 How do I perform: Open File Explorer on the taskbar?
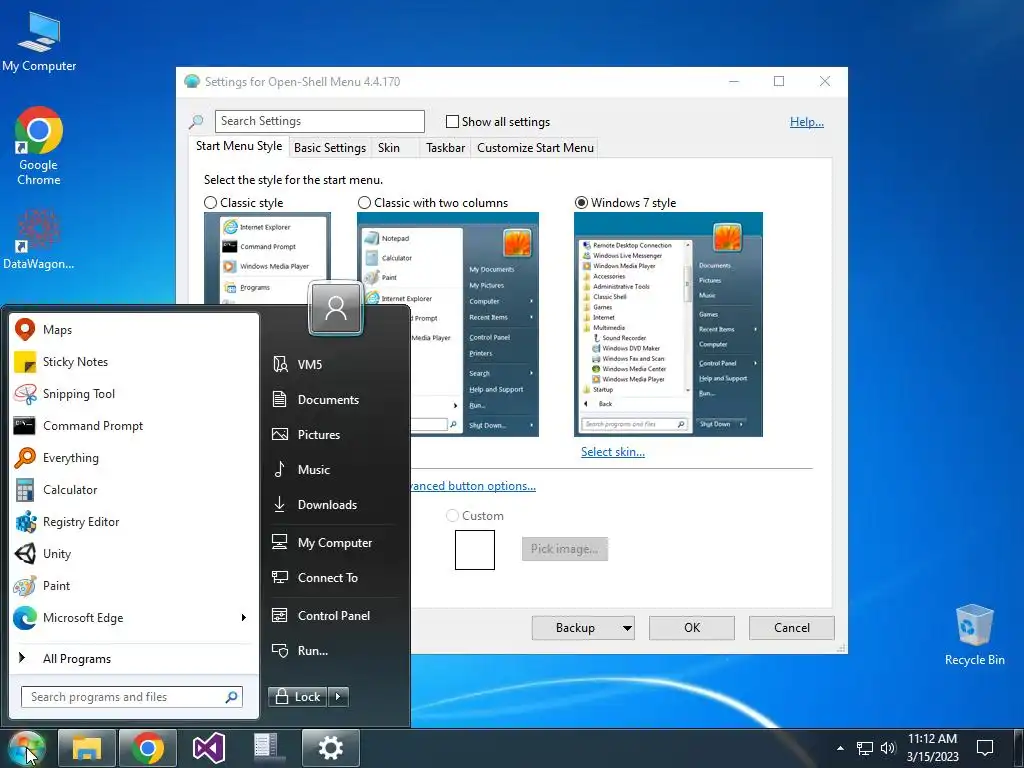click(86, 748)
